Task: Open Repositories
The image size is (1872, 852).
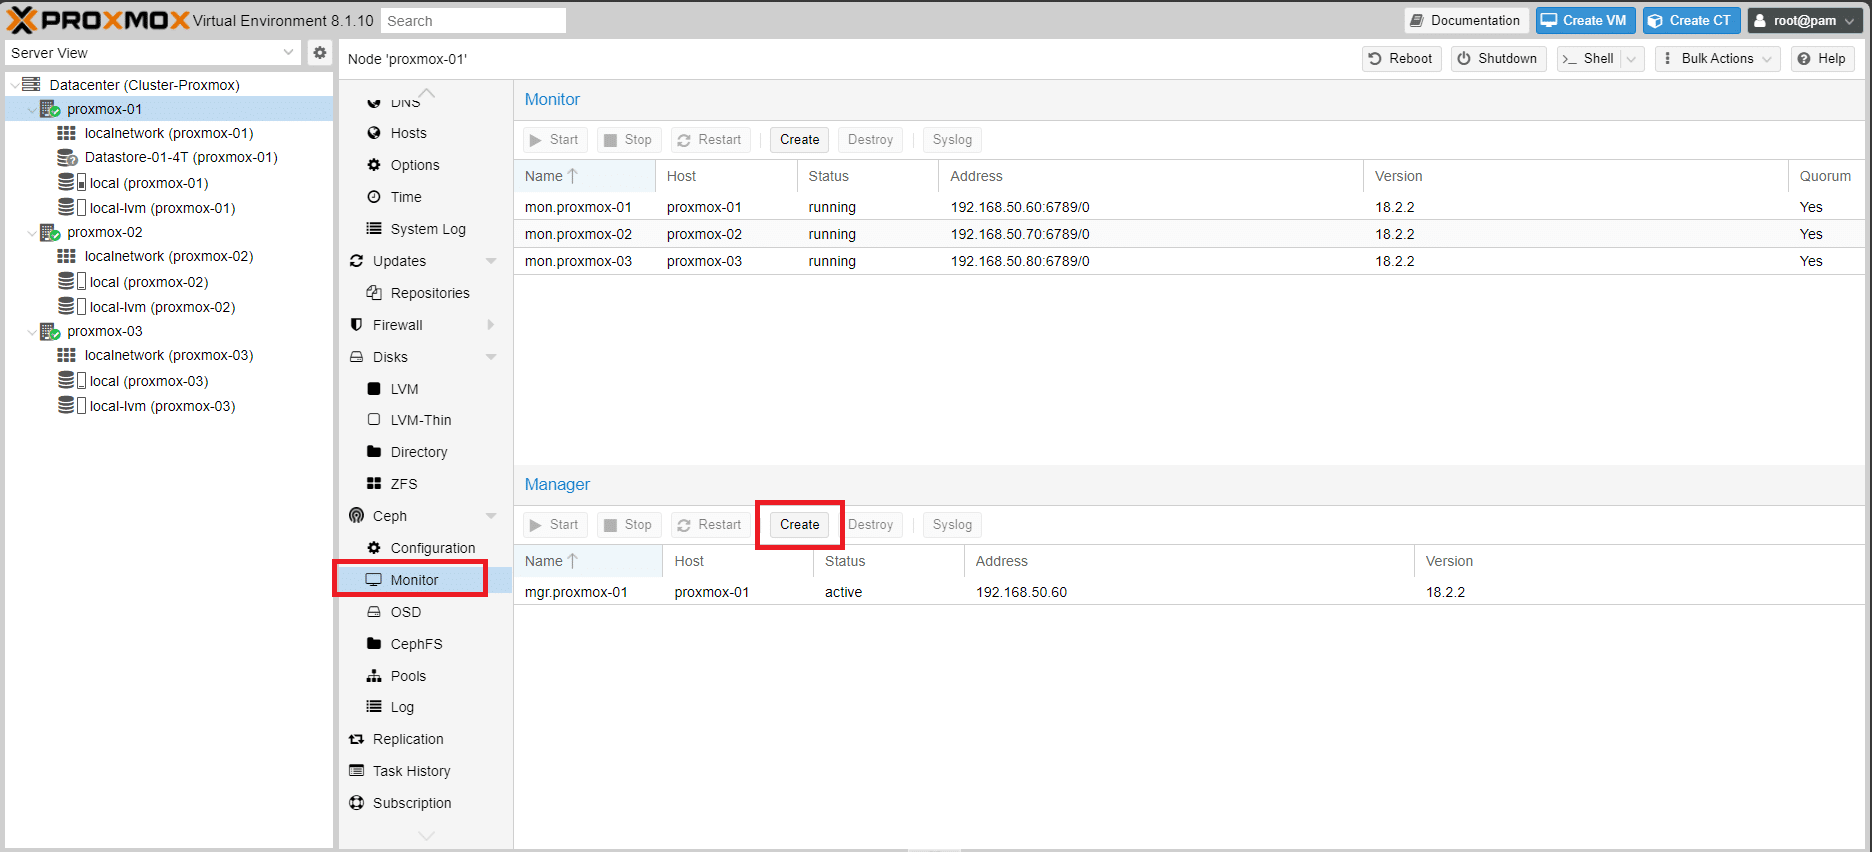Action: 430,293
